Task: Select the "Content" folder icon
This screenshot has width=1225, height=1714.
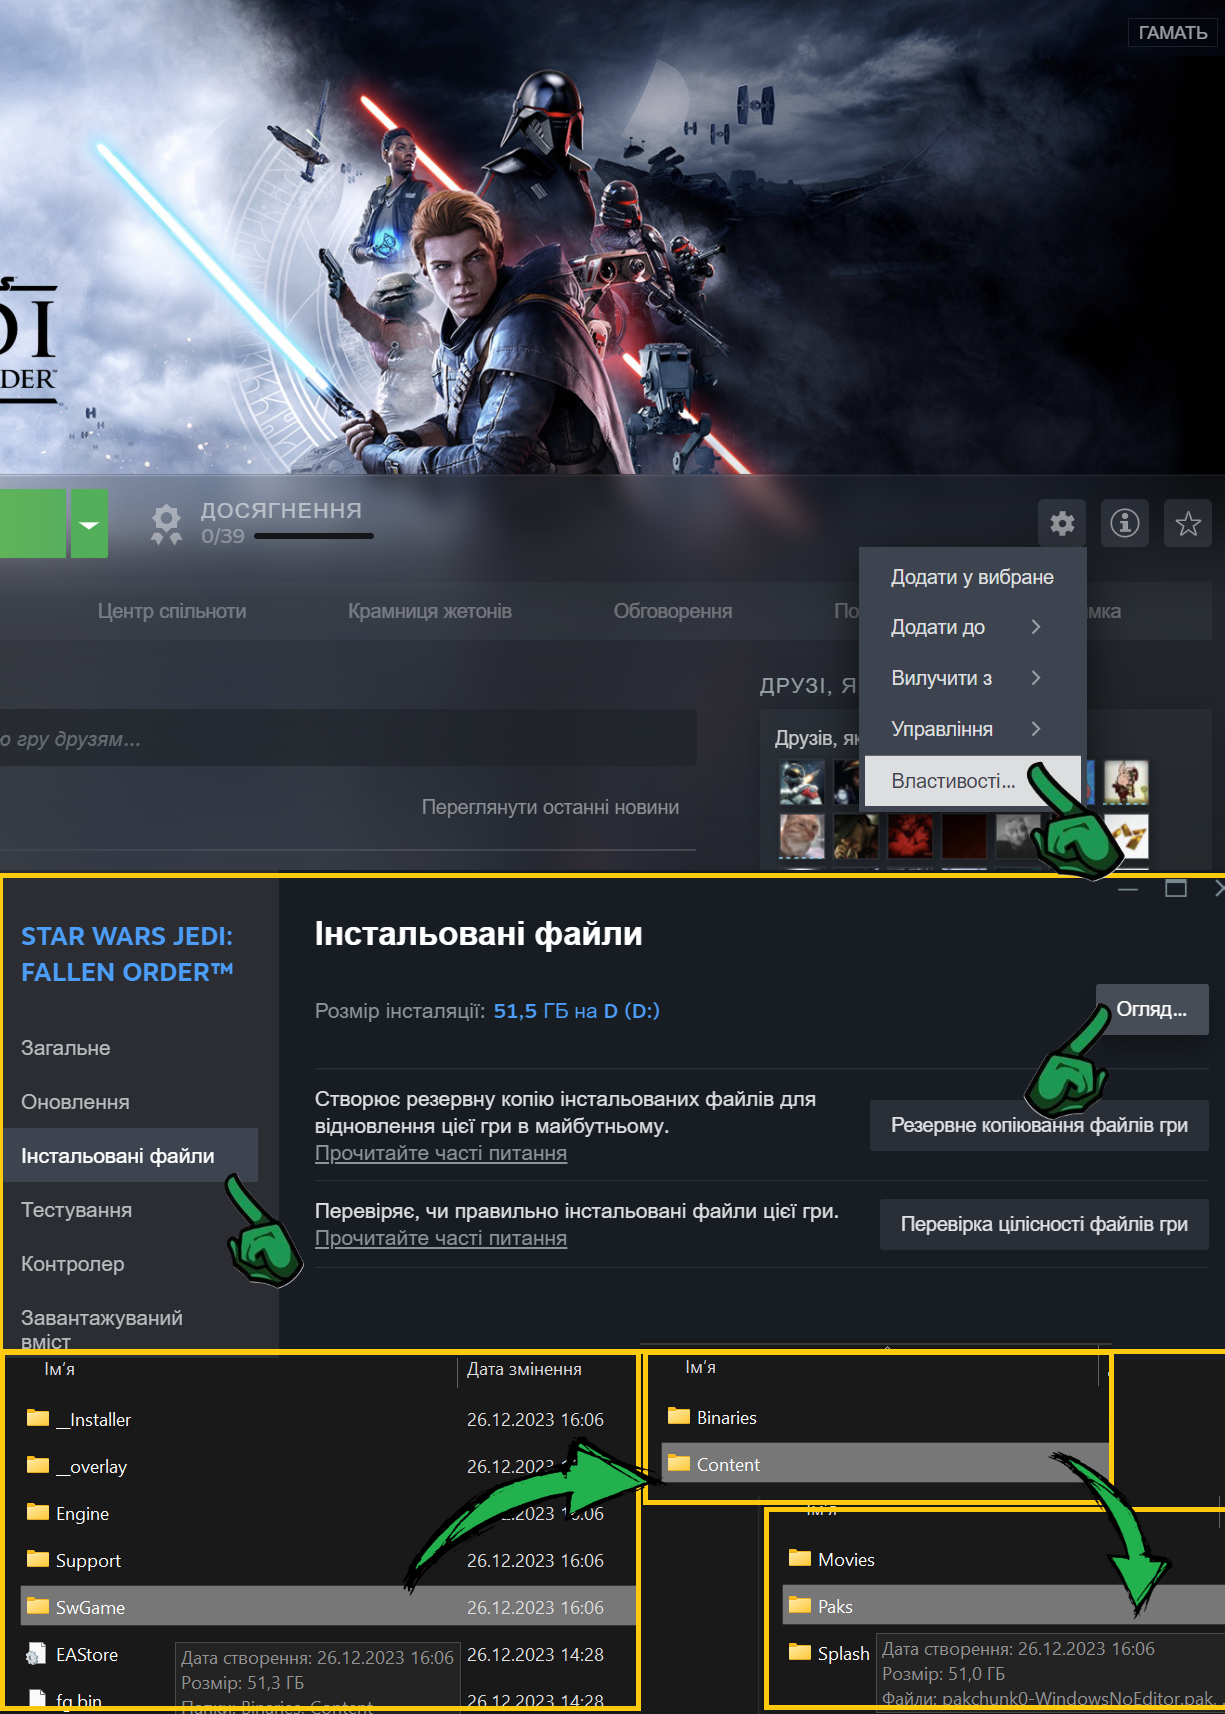Action: (679, 1463)
